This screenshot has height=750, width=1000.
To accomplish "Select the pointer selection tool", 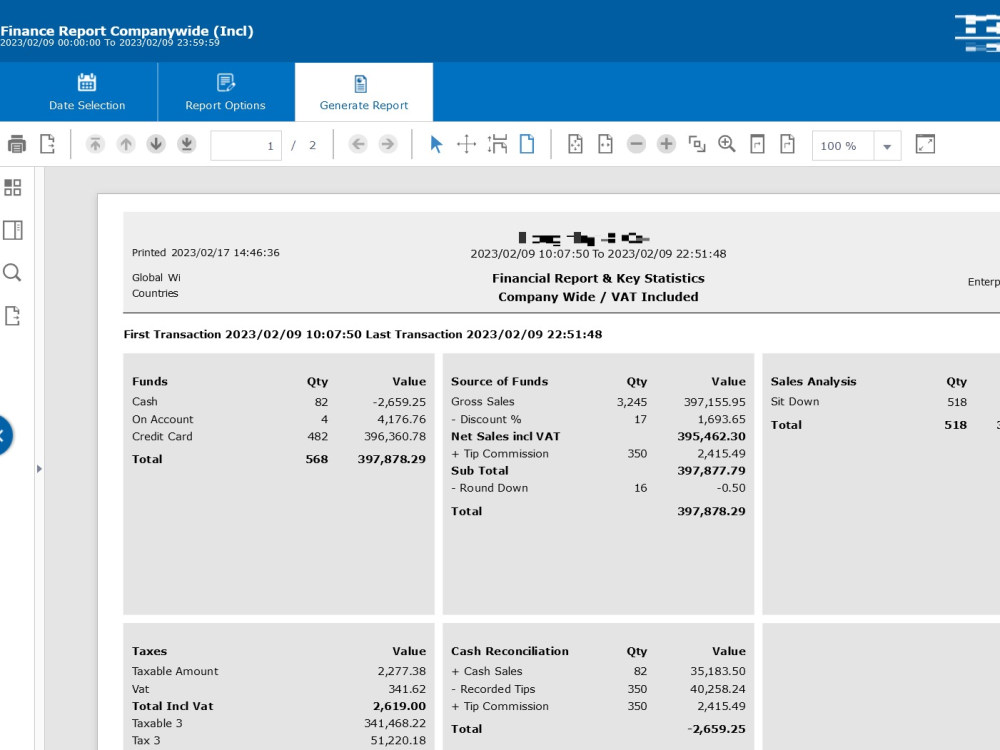I will coord(436,145).
